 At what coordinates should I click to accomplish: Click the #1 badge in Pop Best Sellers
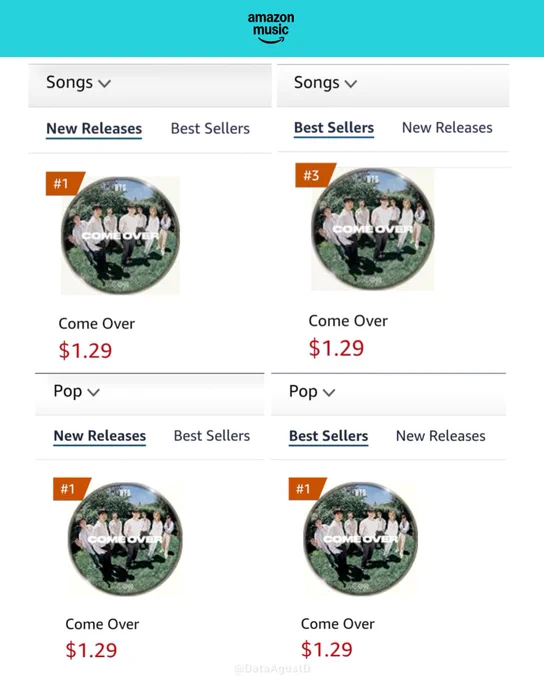306,489
